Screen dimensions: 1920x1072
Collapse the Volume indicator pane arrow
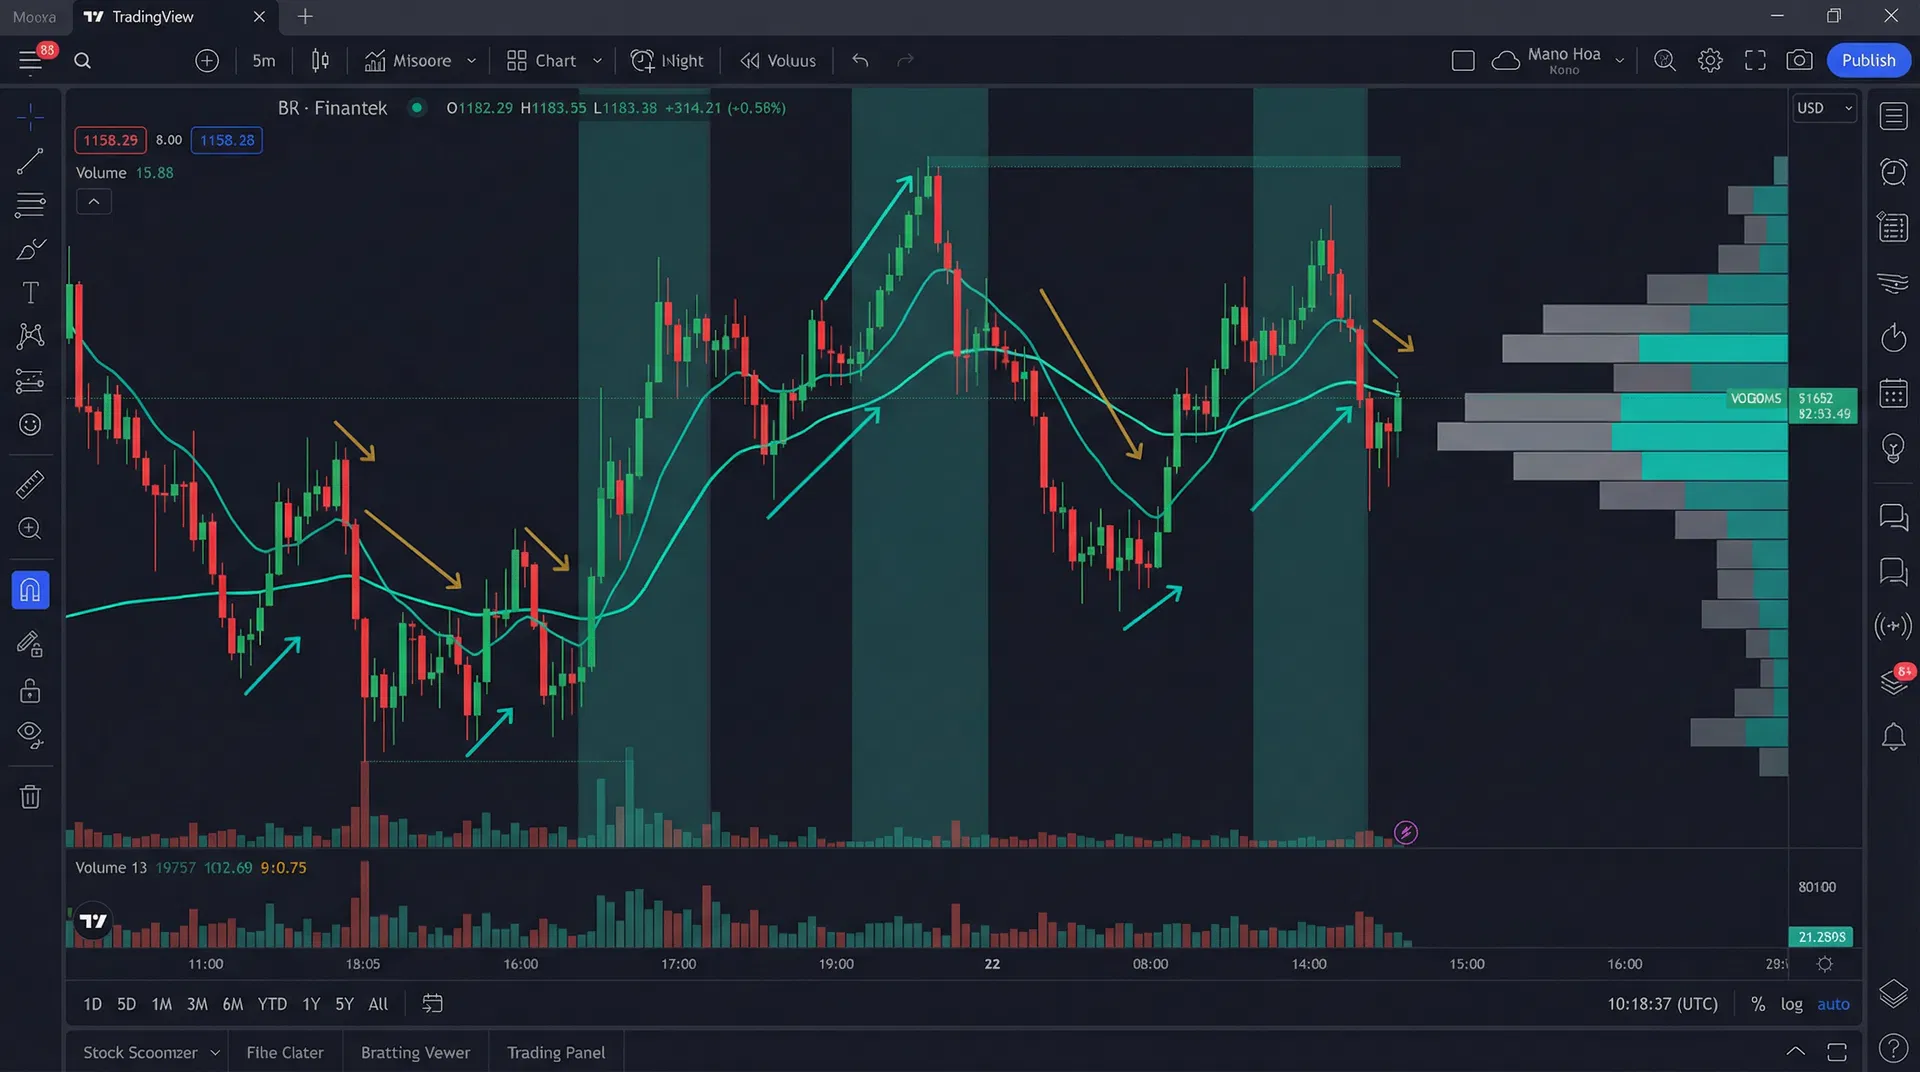93,201
